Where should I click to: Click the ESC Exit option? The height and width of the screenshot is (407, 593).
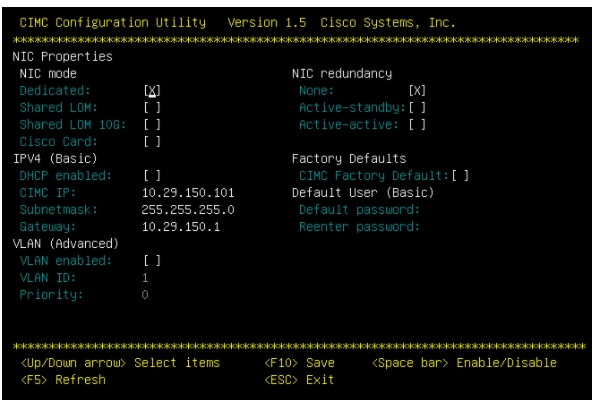pos(299,380)
